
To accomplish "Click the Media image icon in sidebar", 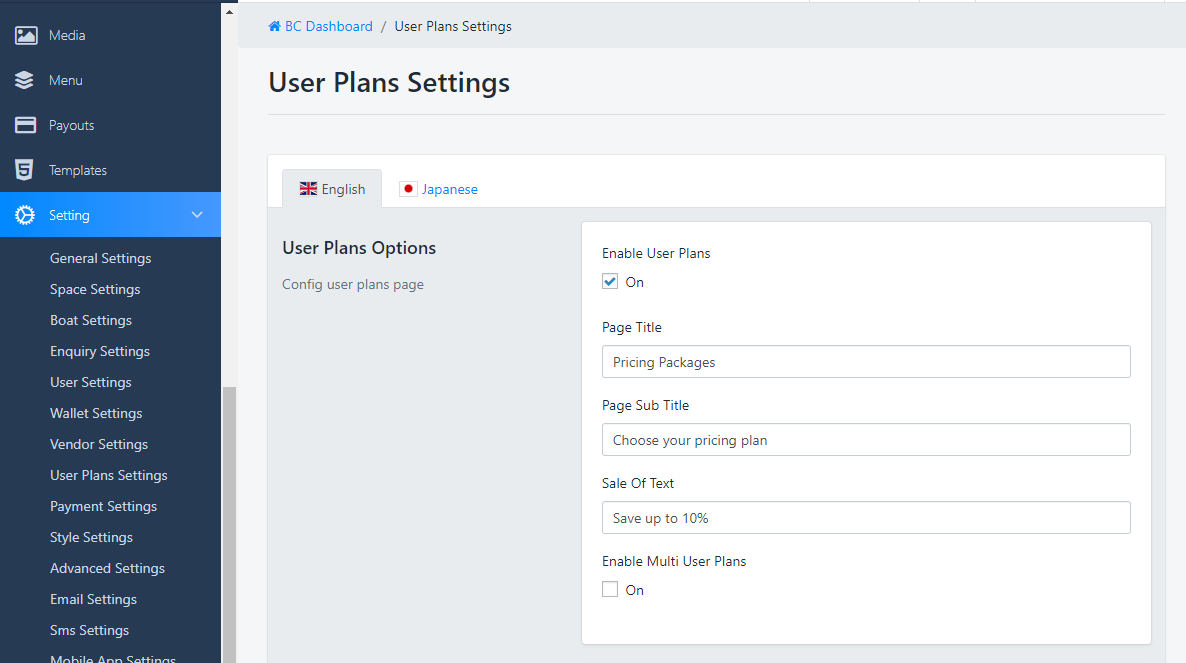I will [26, 35].
